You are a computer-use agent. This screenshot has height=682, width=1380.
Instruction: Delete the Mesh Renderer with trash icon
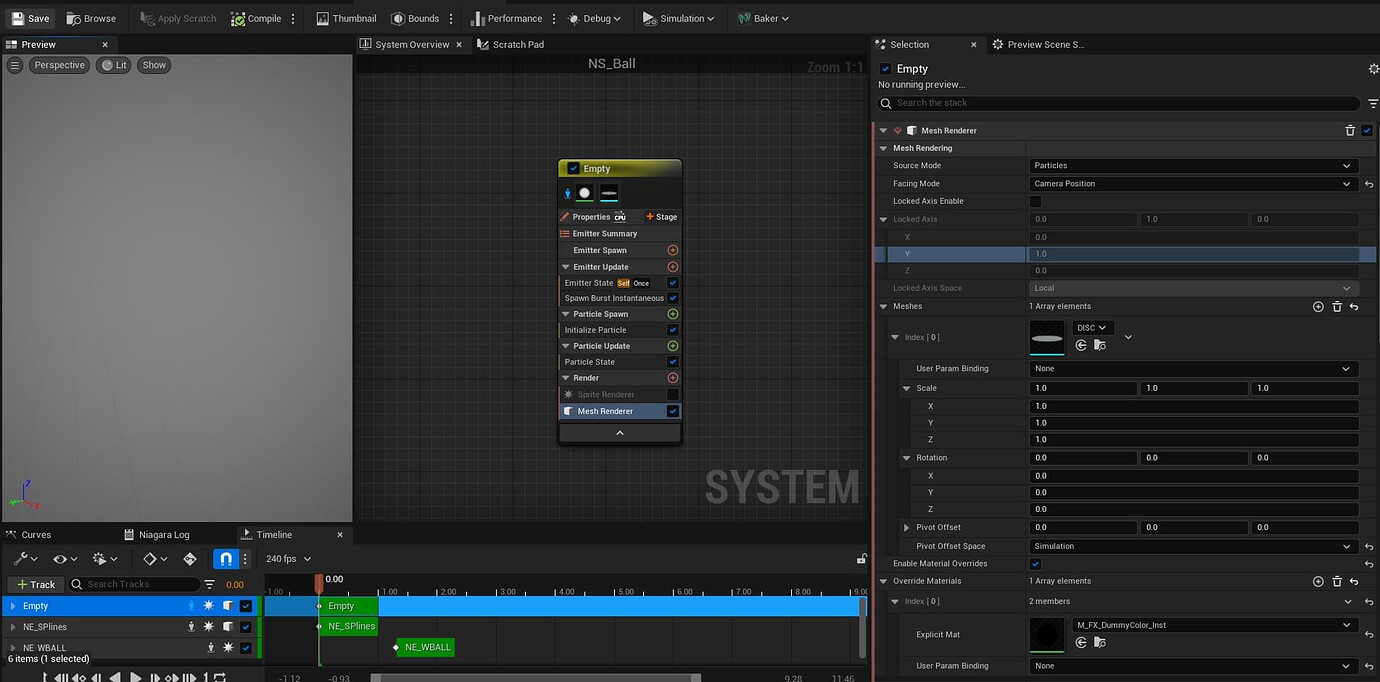[x=1350, y=130]
